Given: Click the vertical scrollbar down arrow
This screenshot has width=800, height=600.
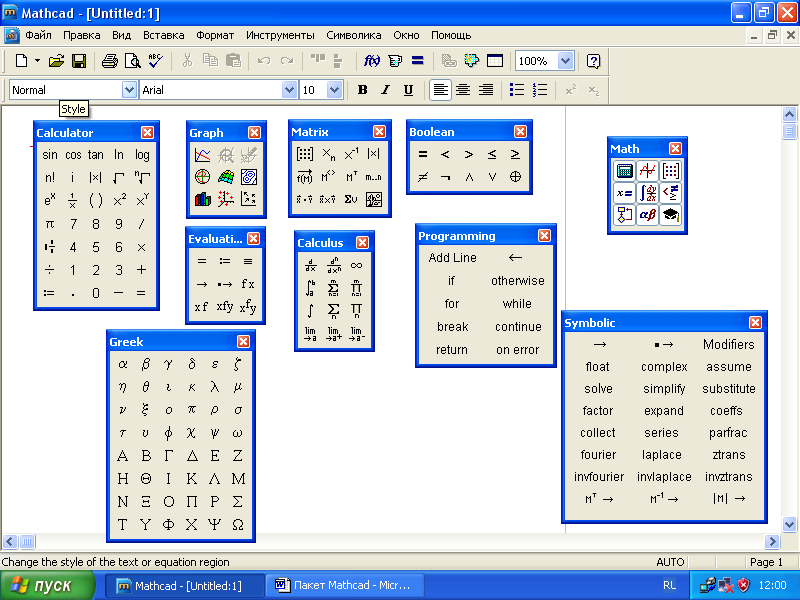Looking at the screenshot, I should pos(789,524).
